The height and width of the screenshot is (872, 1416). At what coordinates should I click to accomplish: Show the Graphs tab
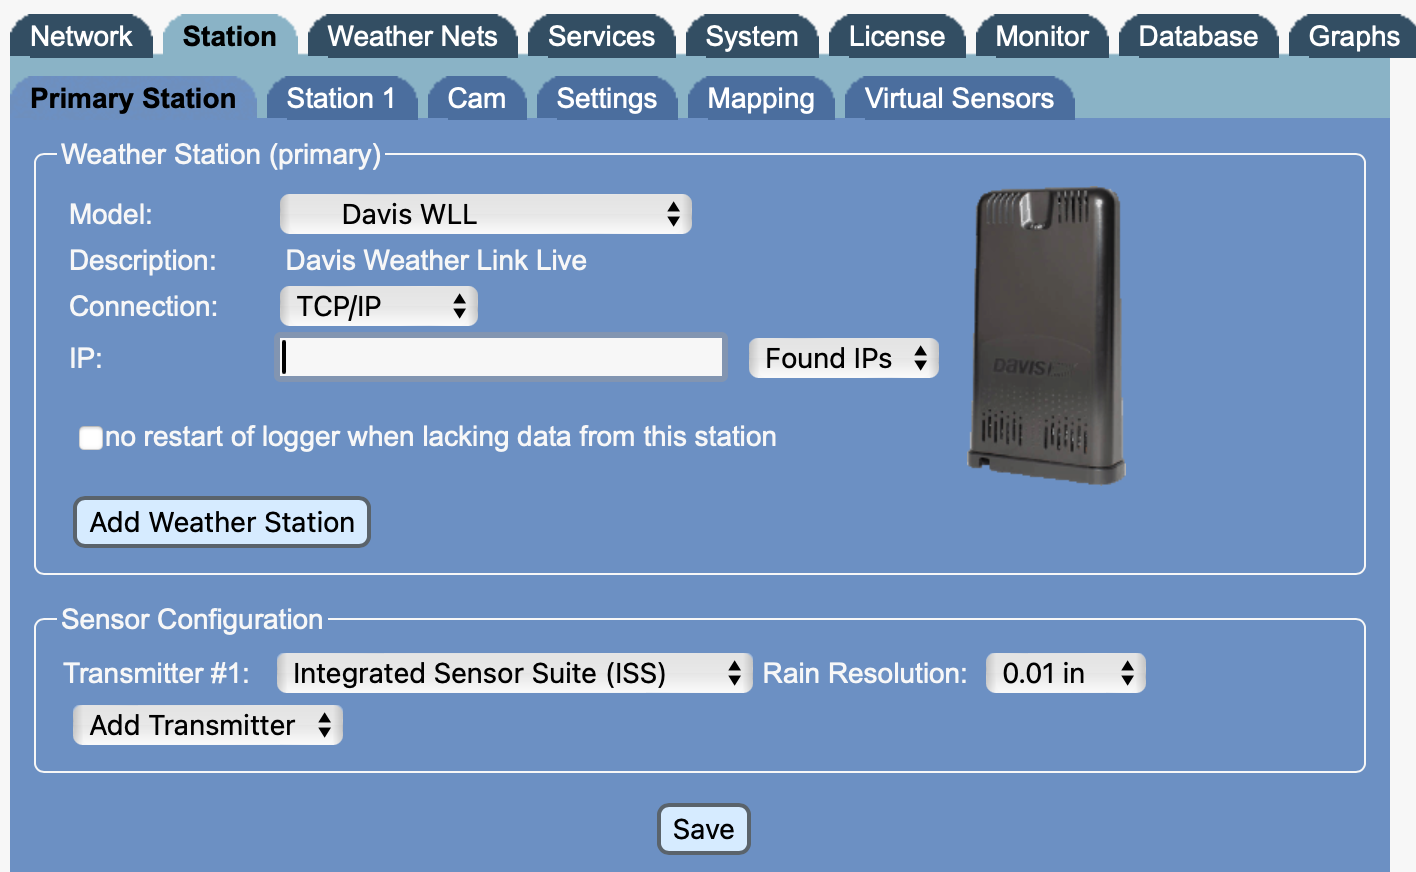pyautogui.click(x=1353, y=37)
